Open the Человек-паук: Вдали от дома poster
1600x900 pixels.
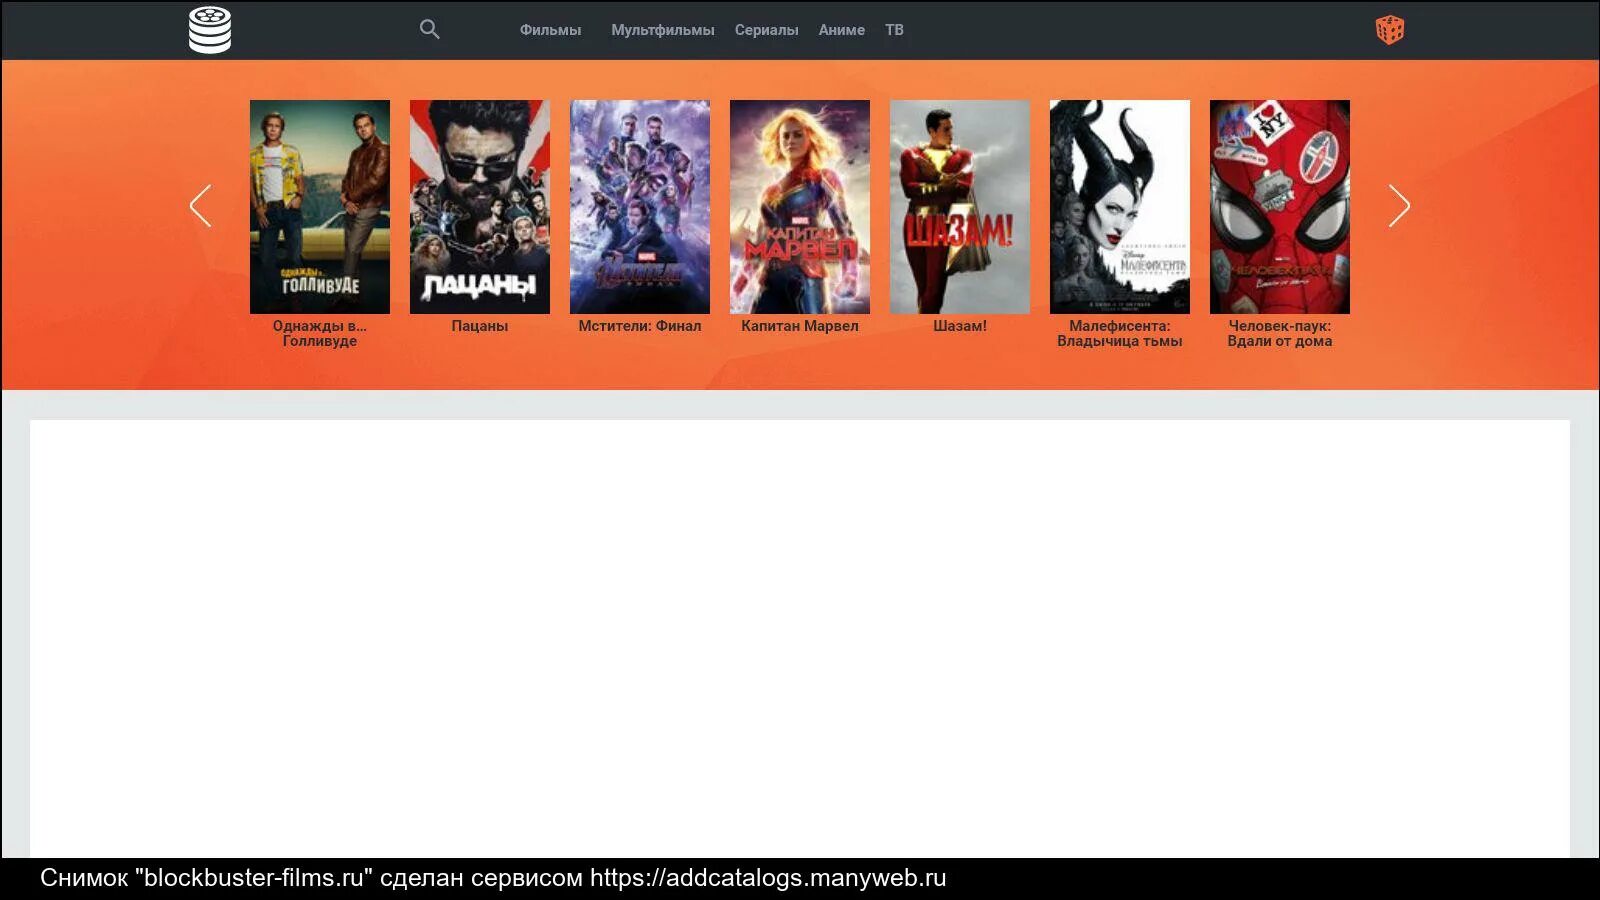pos(1280,207)
